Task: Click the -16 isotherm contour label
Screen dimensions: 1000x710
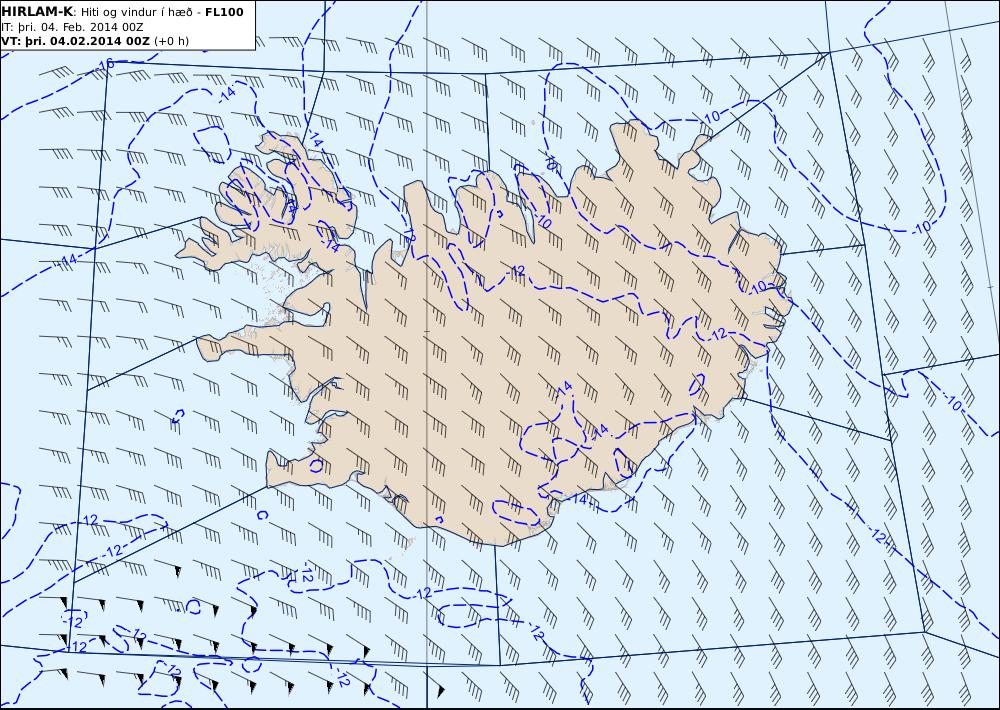Action: (x=104, y=64)
